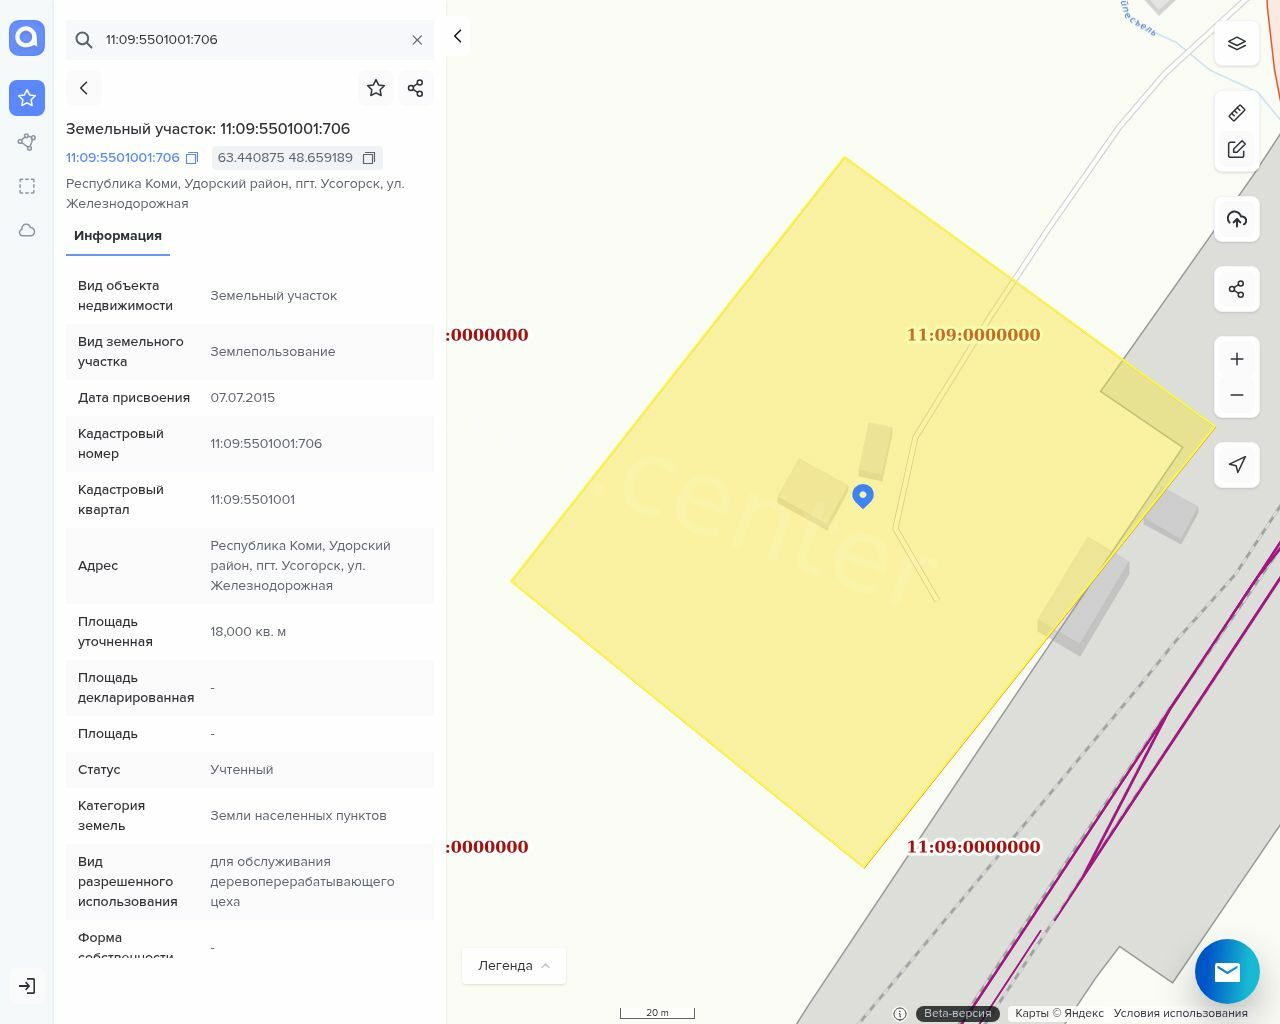Copy the coordinates 63.440875 48.659189

[369, 158]
